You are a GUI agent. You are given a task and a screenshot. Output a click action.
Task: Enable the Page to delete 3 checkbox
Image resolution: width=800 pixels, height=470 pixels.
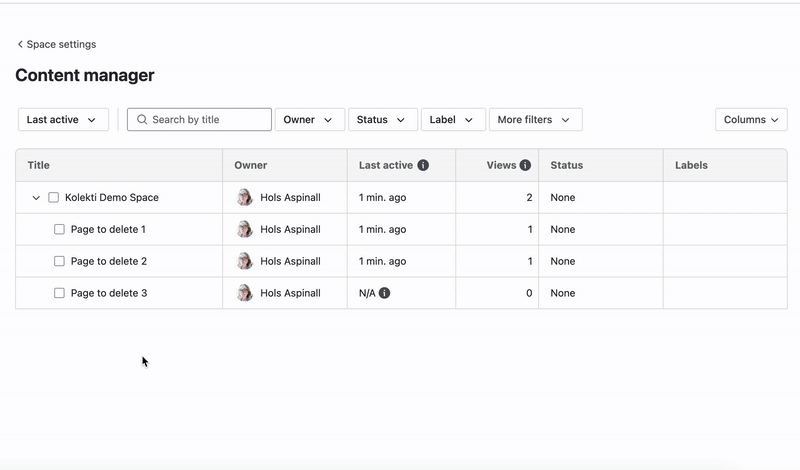coord(59,293)
